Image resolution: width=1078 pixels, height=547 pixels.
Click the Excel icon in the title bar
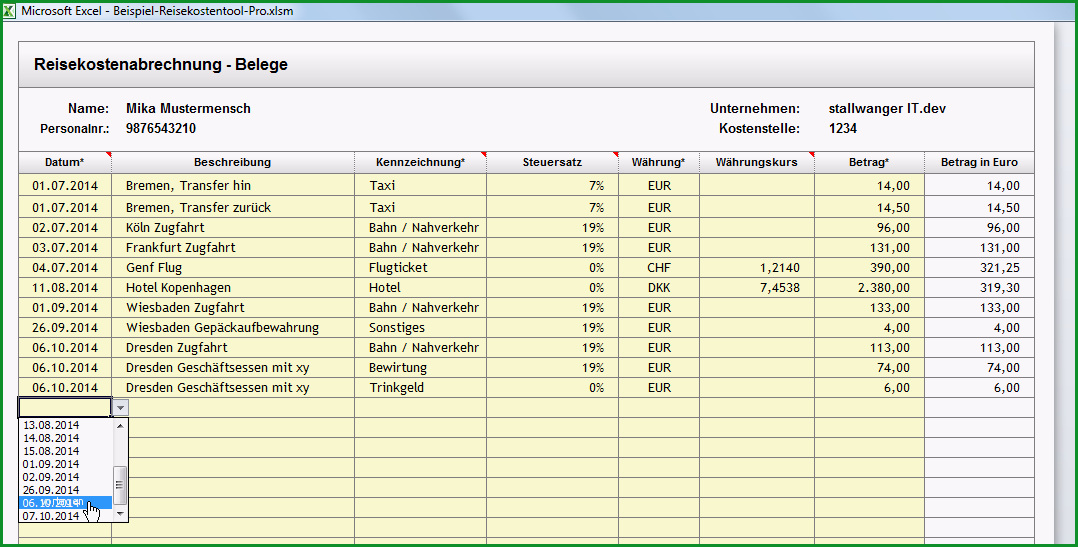click(10, 11)
